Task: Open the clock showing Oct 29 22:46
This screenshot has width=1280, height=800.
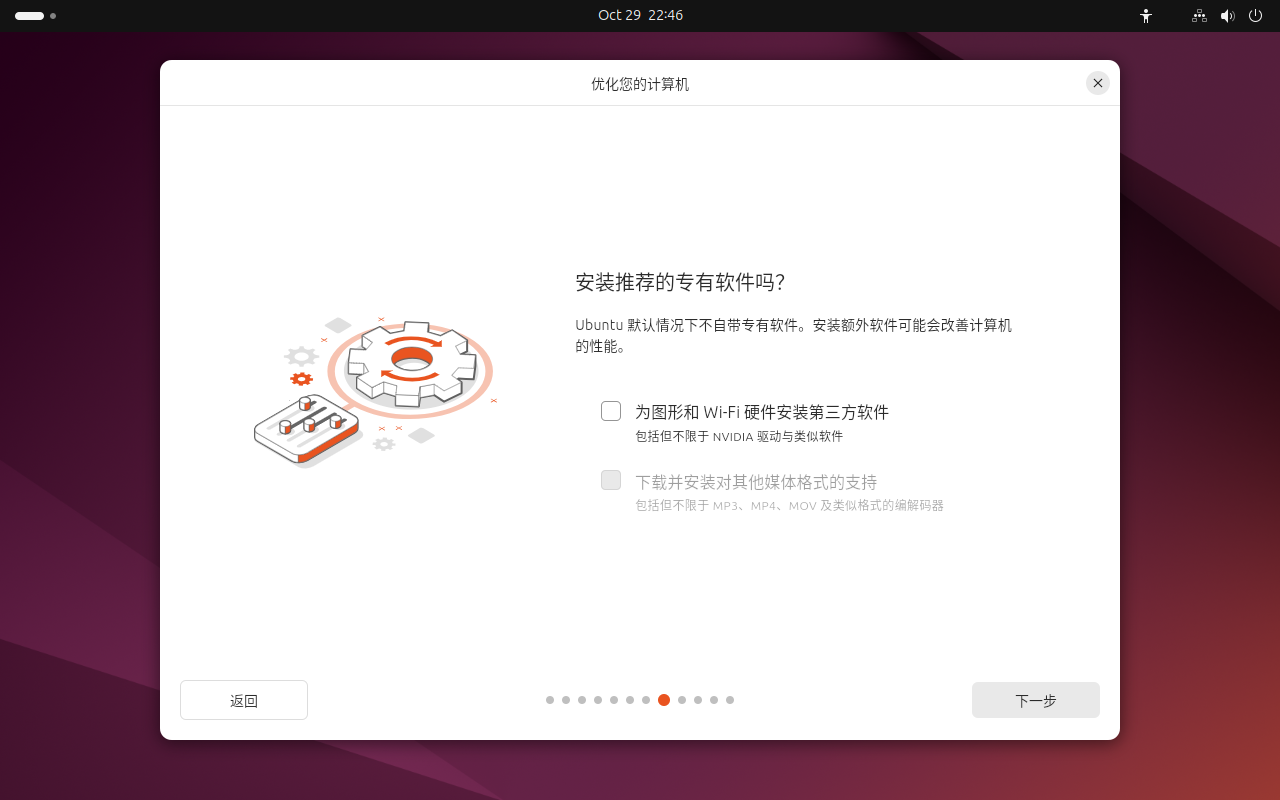Action: [640, 16]
